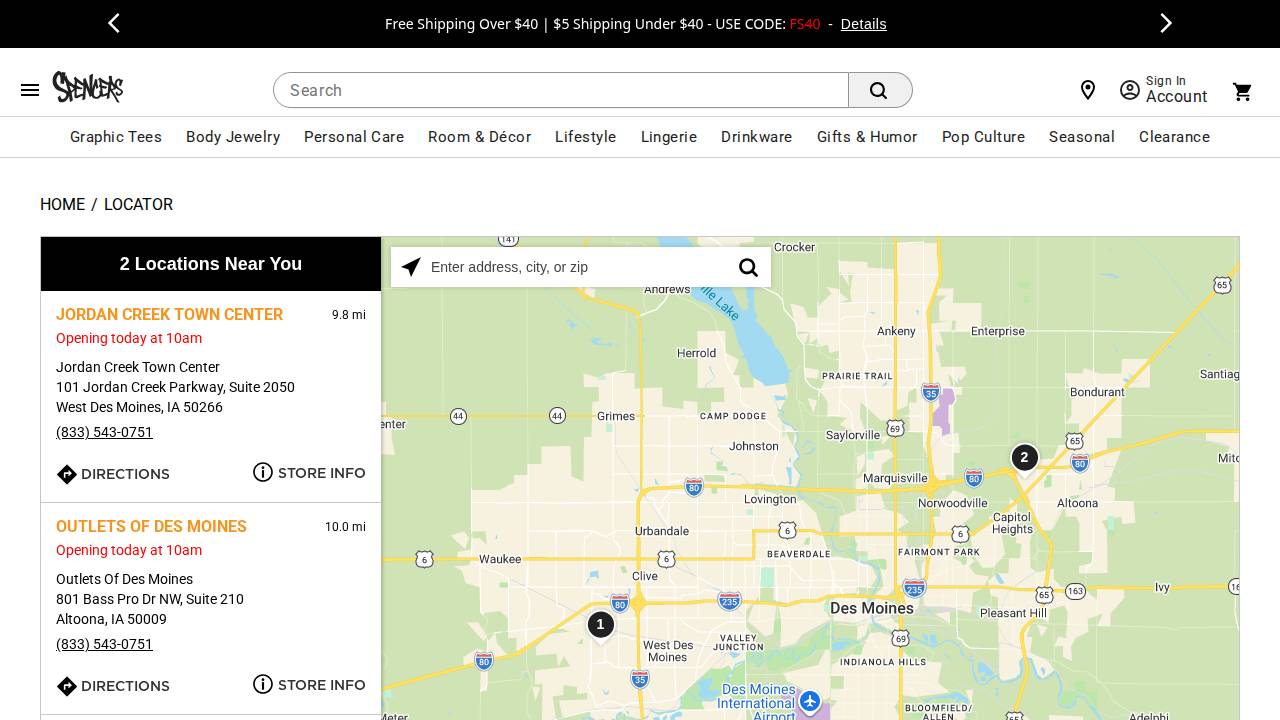The height and width of the screenshot is (720, 1280).
Task: Open the Clearance menu
Action: 1174,137
